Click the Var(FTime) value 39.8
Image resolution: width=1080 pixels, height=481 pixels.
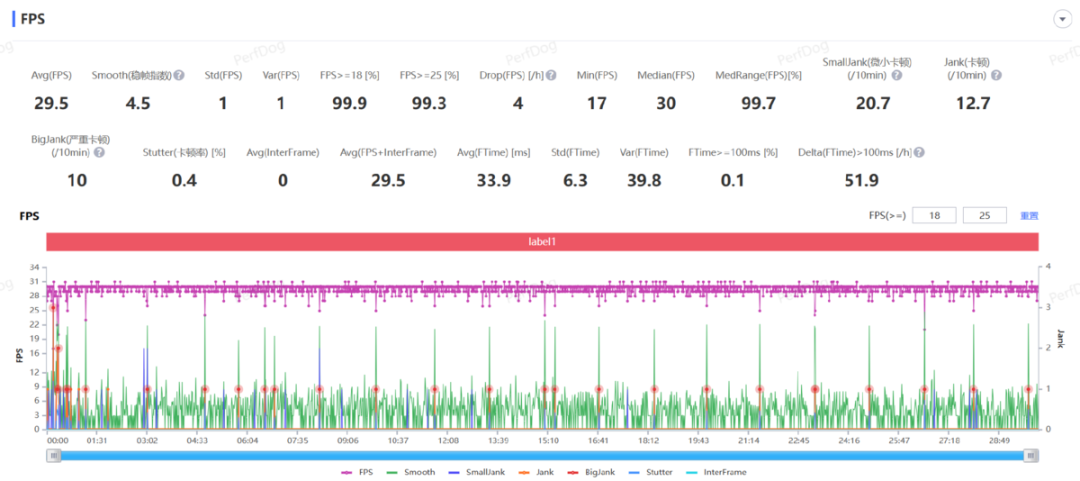[644, 181]
